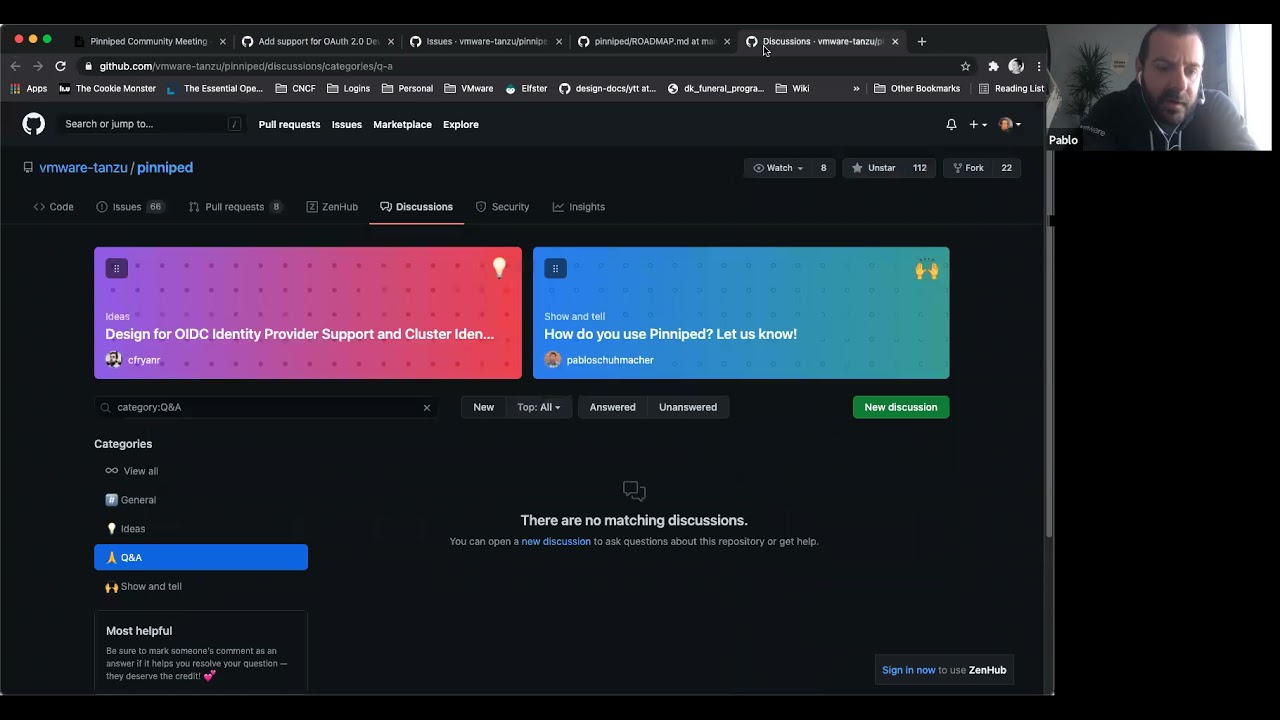Open the Reading List

[1011, 88]
